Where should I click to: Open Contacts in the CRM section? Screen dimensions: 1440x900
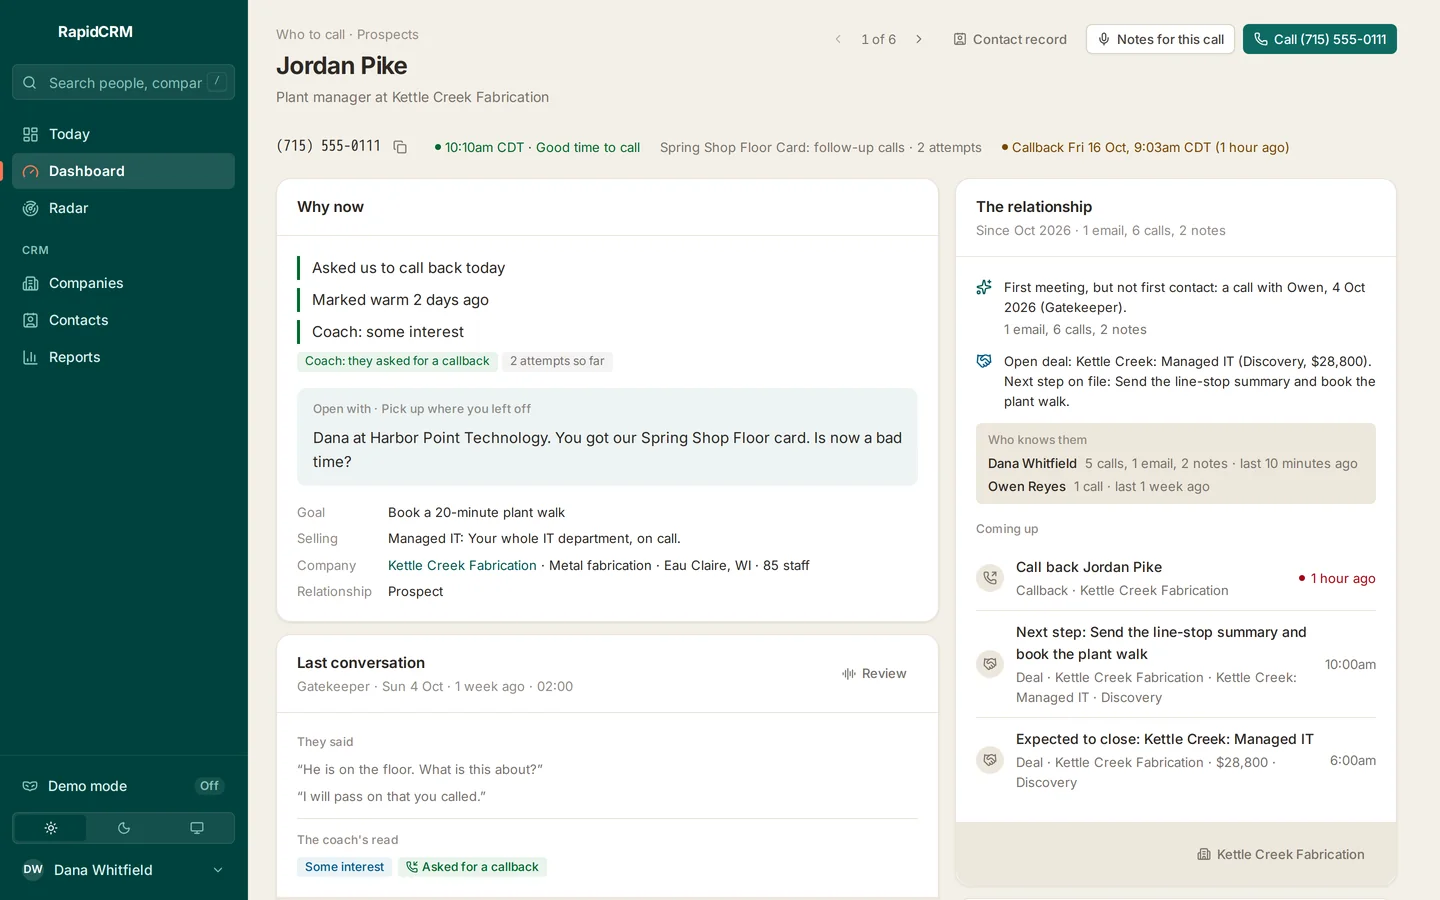124,320
